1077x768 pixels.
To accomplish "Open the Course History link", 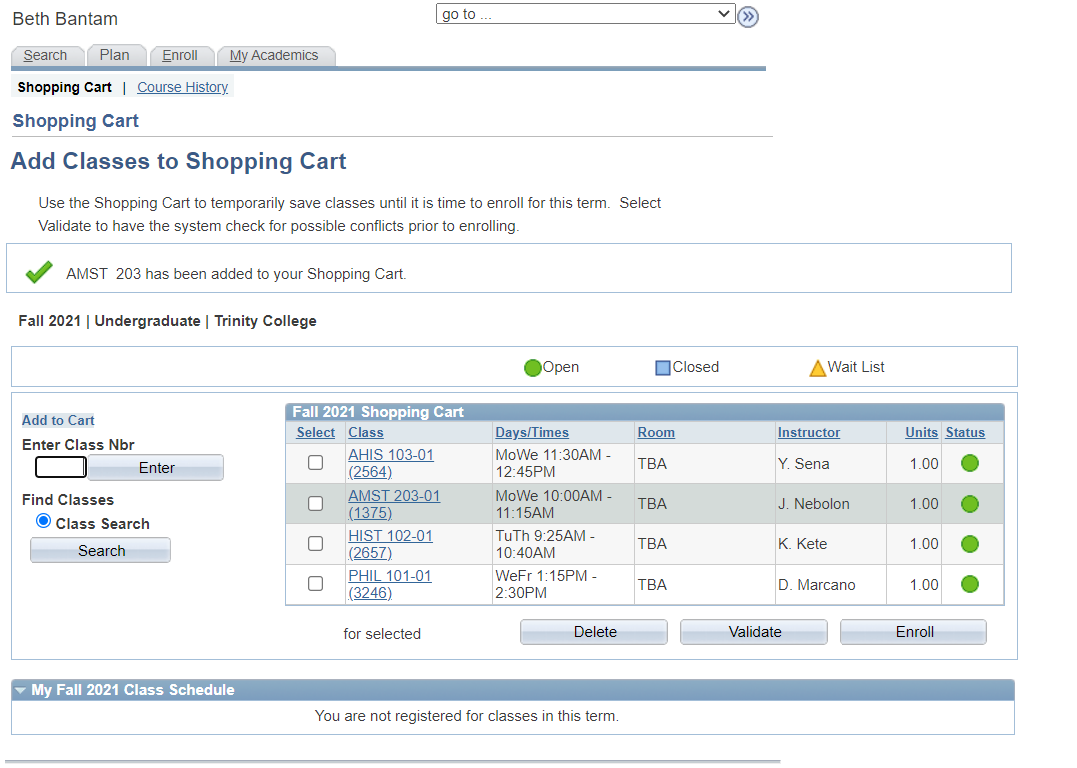I will click(182, 87).
